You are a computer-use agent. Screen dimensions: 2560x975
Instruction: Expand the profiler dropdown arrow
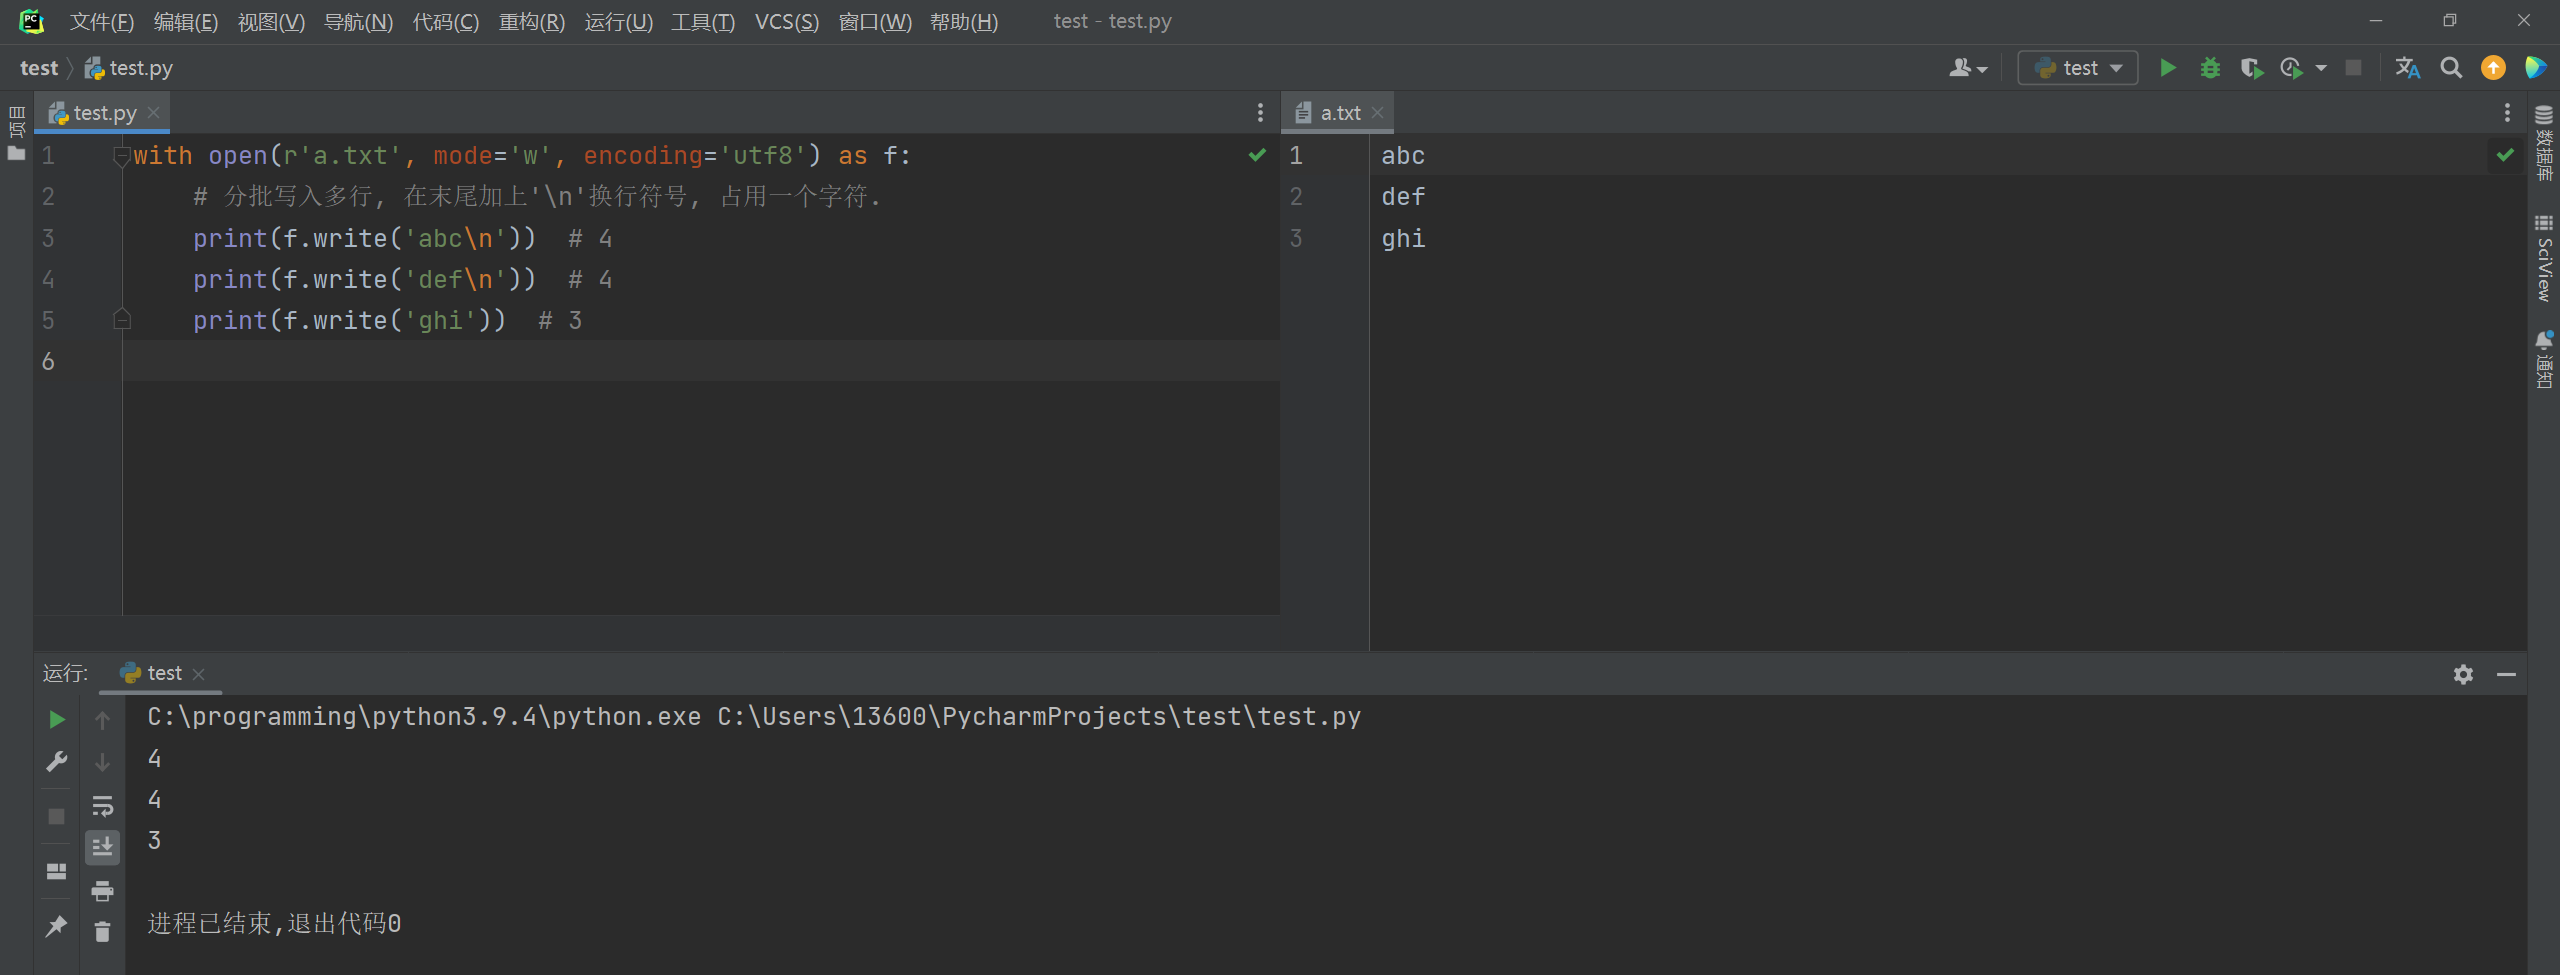click(2321, 68)
